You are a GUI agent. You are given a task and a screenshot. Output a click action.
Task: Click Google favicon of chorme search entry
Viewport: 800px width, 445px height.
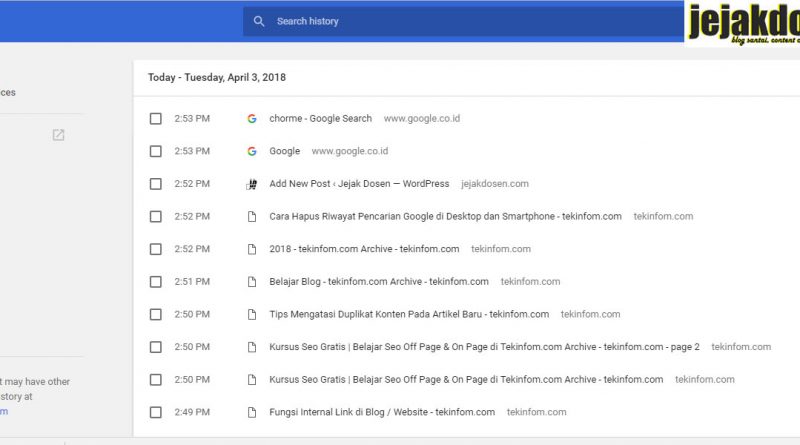(x=252, y=118)
